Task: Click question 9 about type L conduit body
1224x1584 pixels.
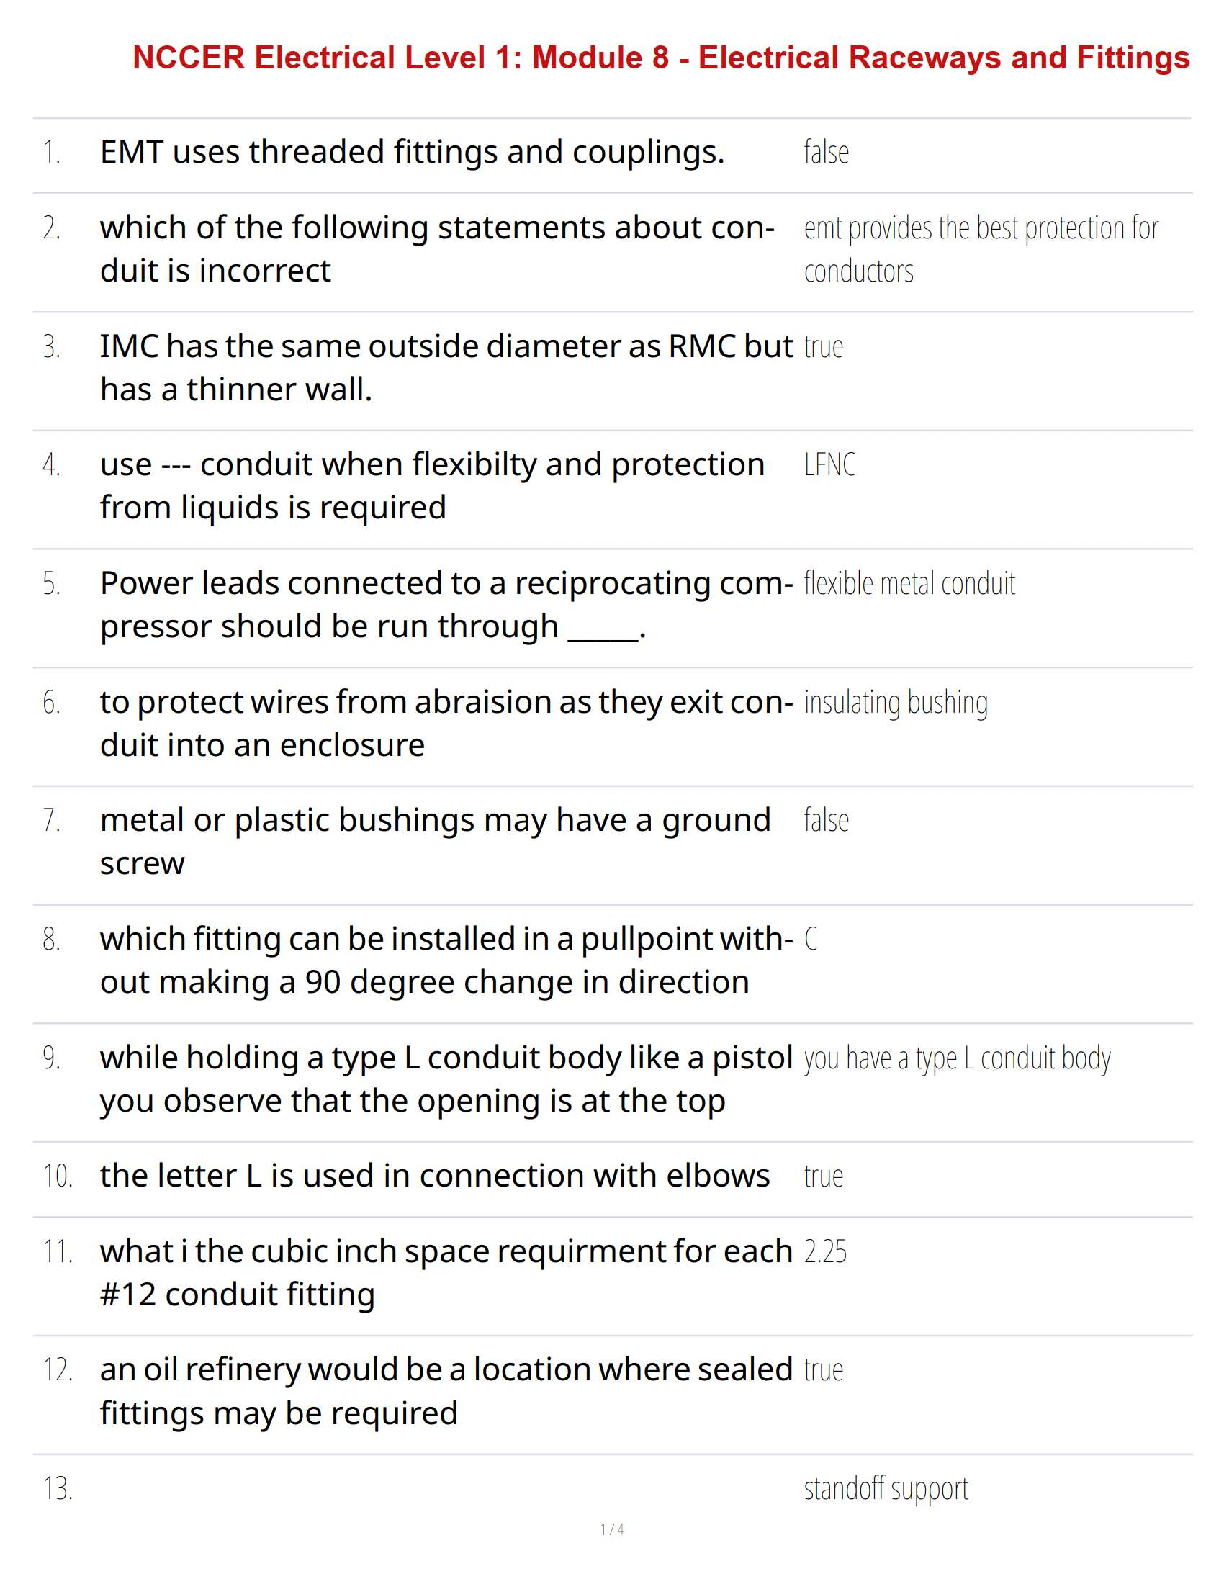Action: (446, 1078)
